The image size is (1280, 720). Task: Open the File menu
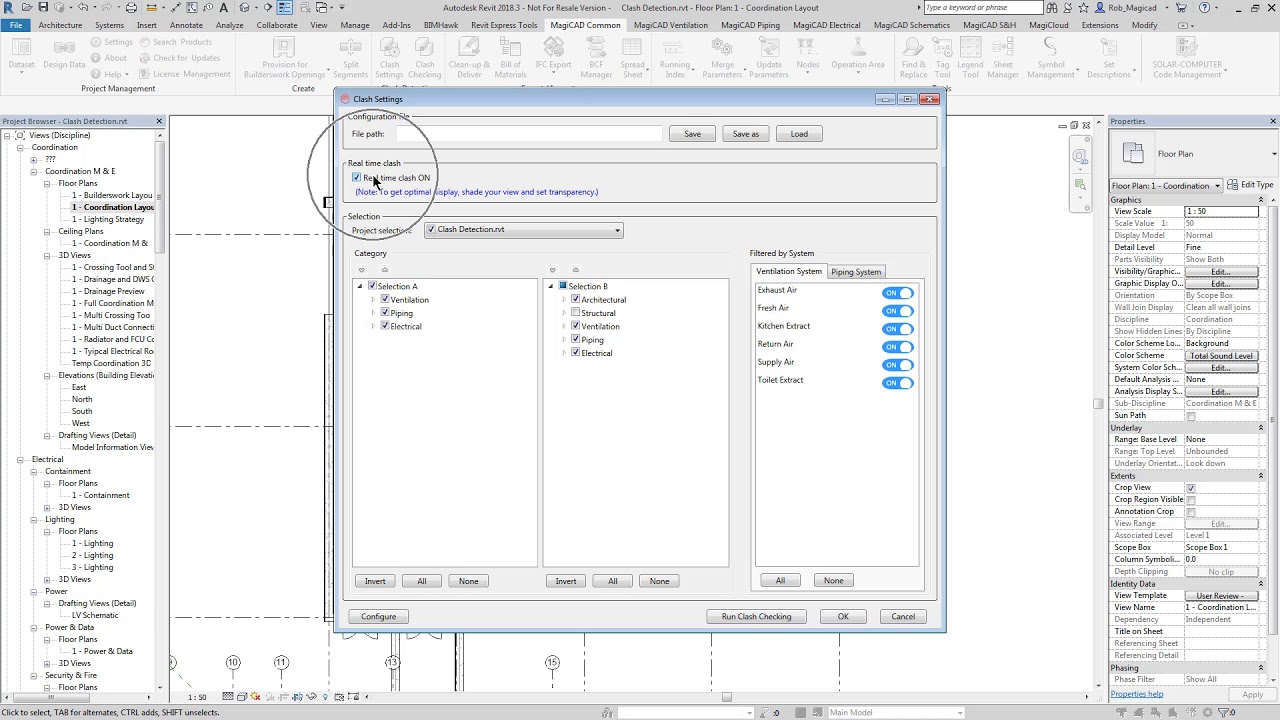pyautogui.click(x=16, y=25)
